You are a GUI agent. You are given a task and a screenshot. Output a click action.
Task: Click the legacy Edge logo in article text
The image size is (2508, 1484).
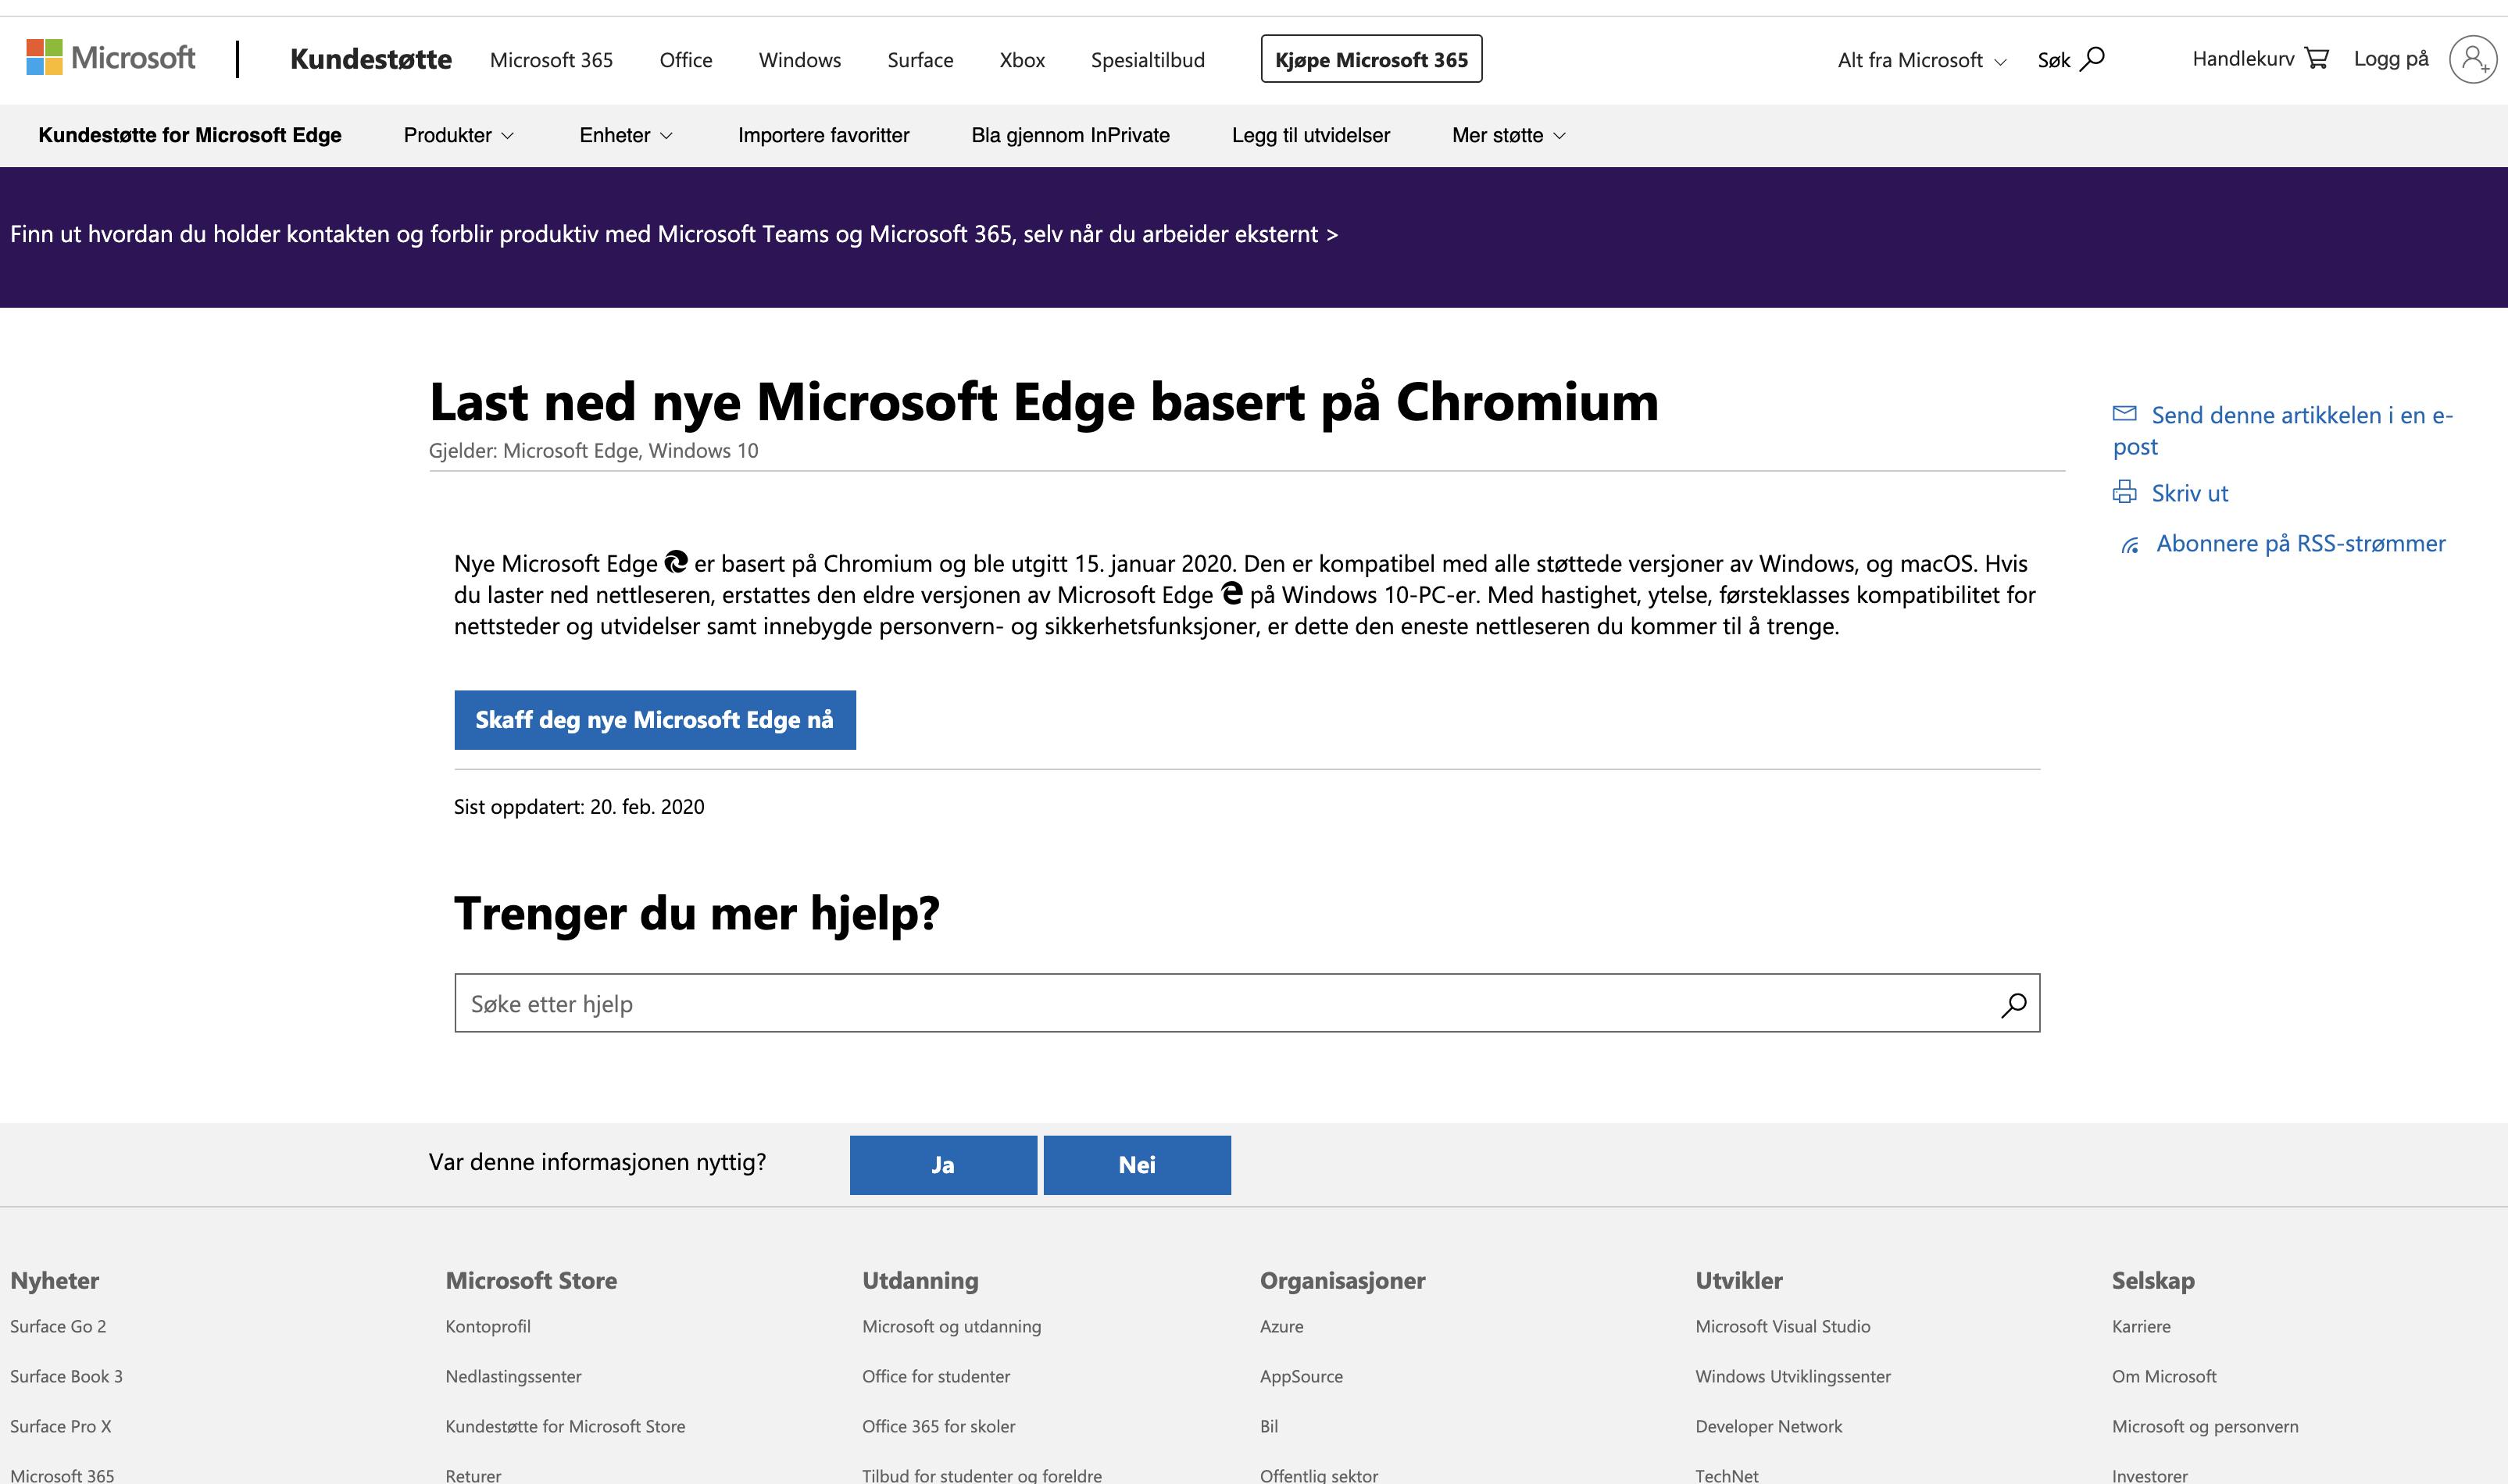coord(1232,593)
